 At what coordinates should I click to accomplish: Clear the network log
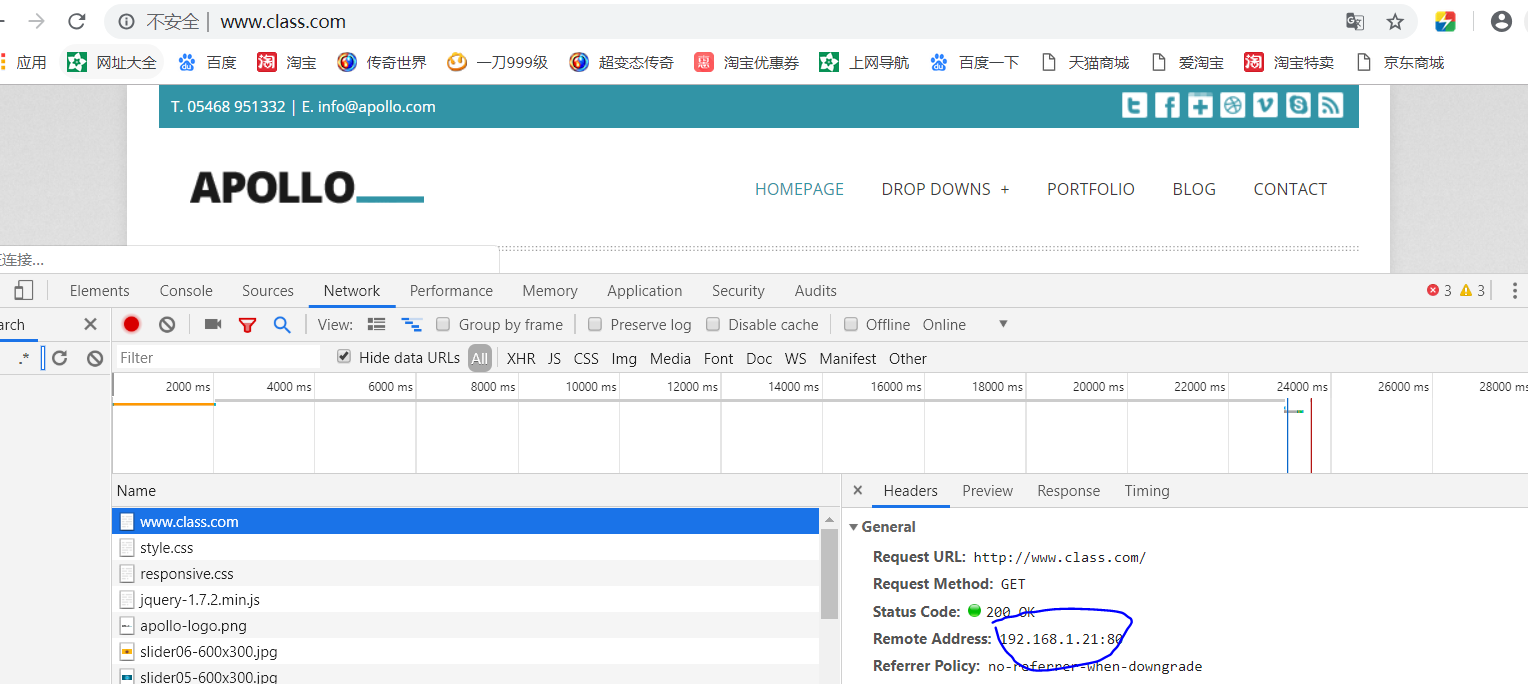pos(167,324)
